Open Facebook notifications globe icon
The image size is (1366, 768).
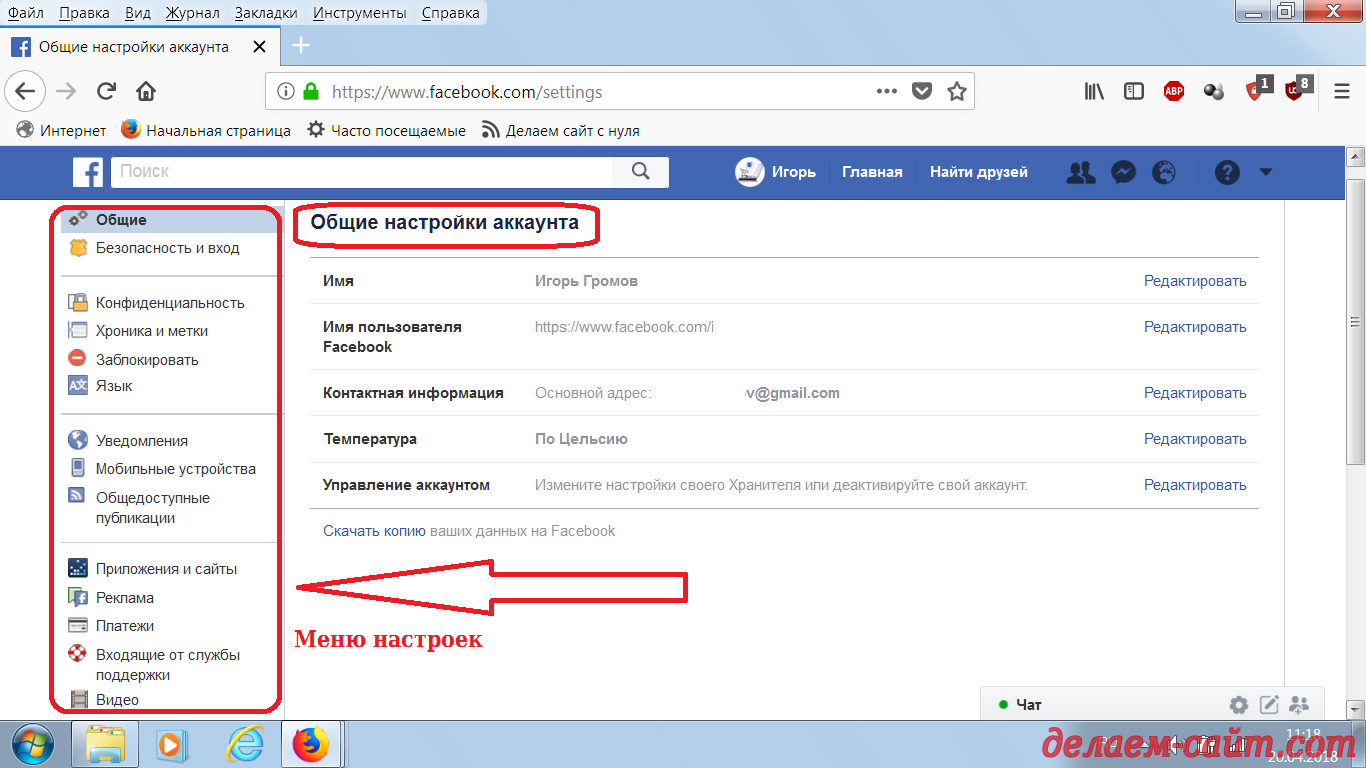pyautogui.click(x=1164, y=172)
